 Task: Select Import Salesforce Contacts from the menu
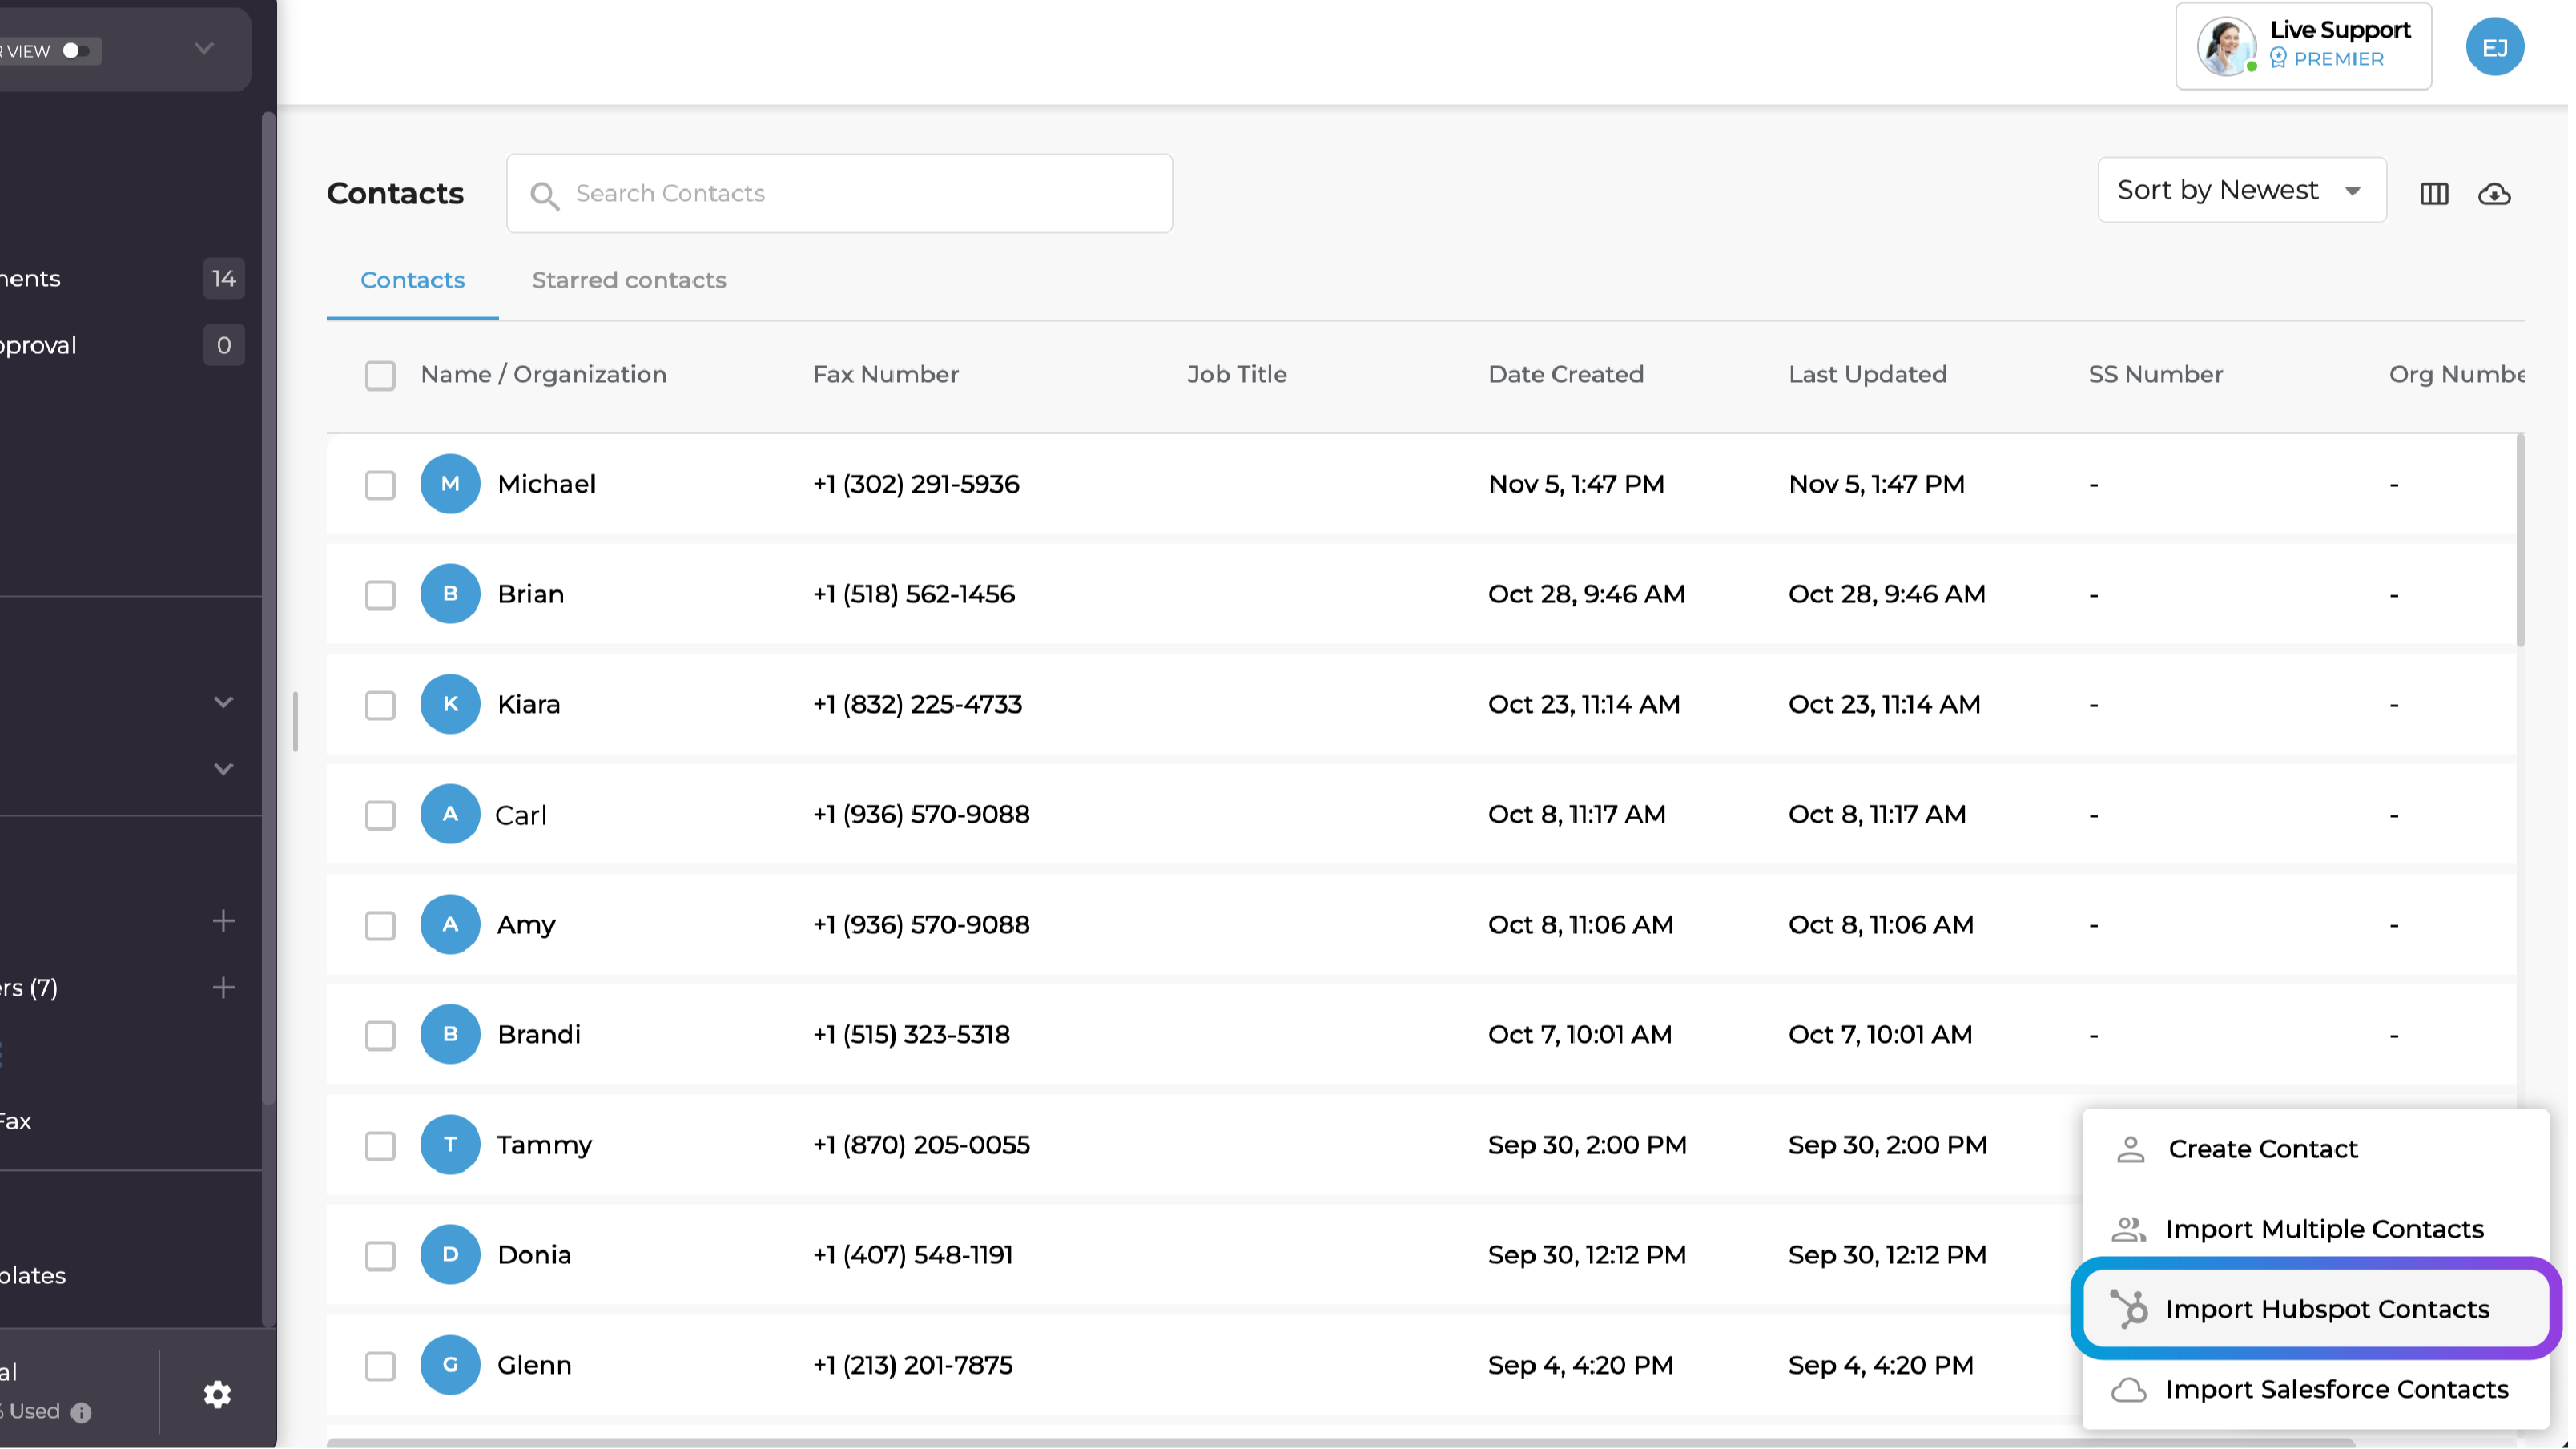(x=2336, y=1389)
